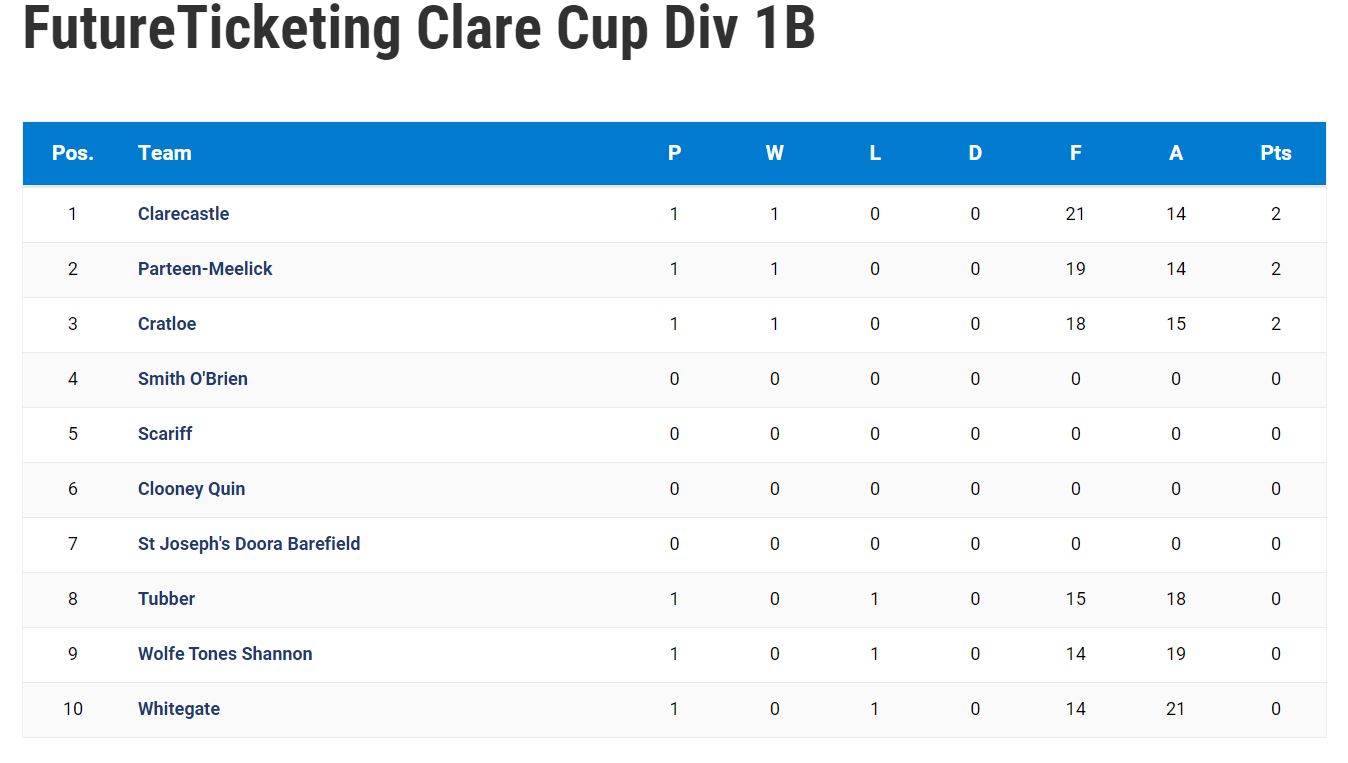The image size is (1348, 763).
Task: Click the Pts column header
Action: coord(1276,153)
